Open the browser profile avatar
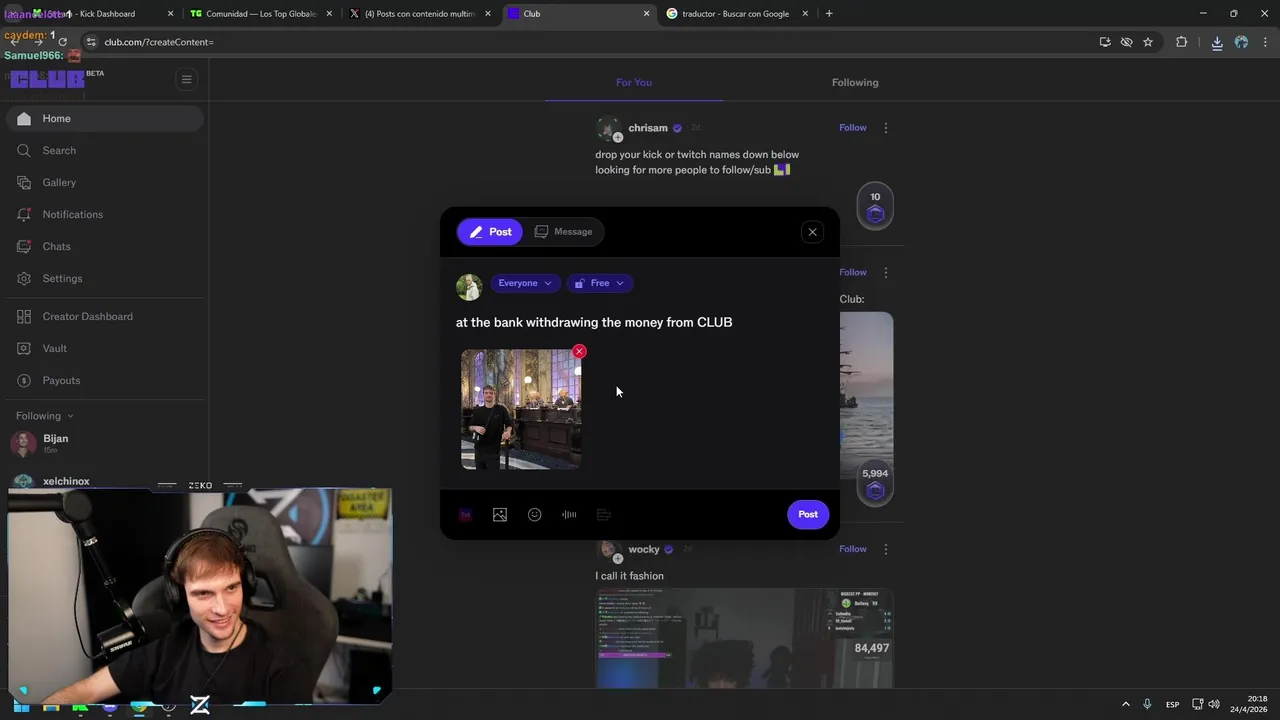Viewport: 1280px width, 720px height. click(x=1241, y=42)
